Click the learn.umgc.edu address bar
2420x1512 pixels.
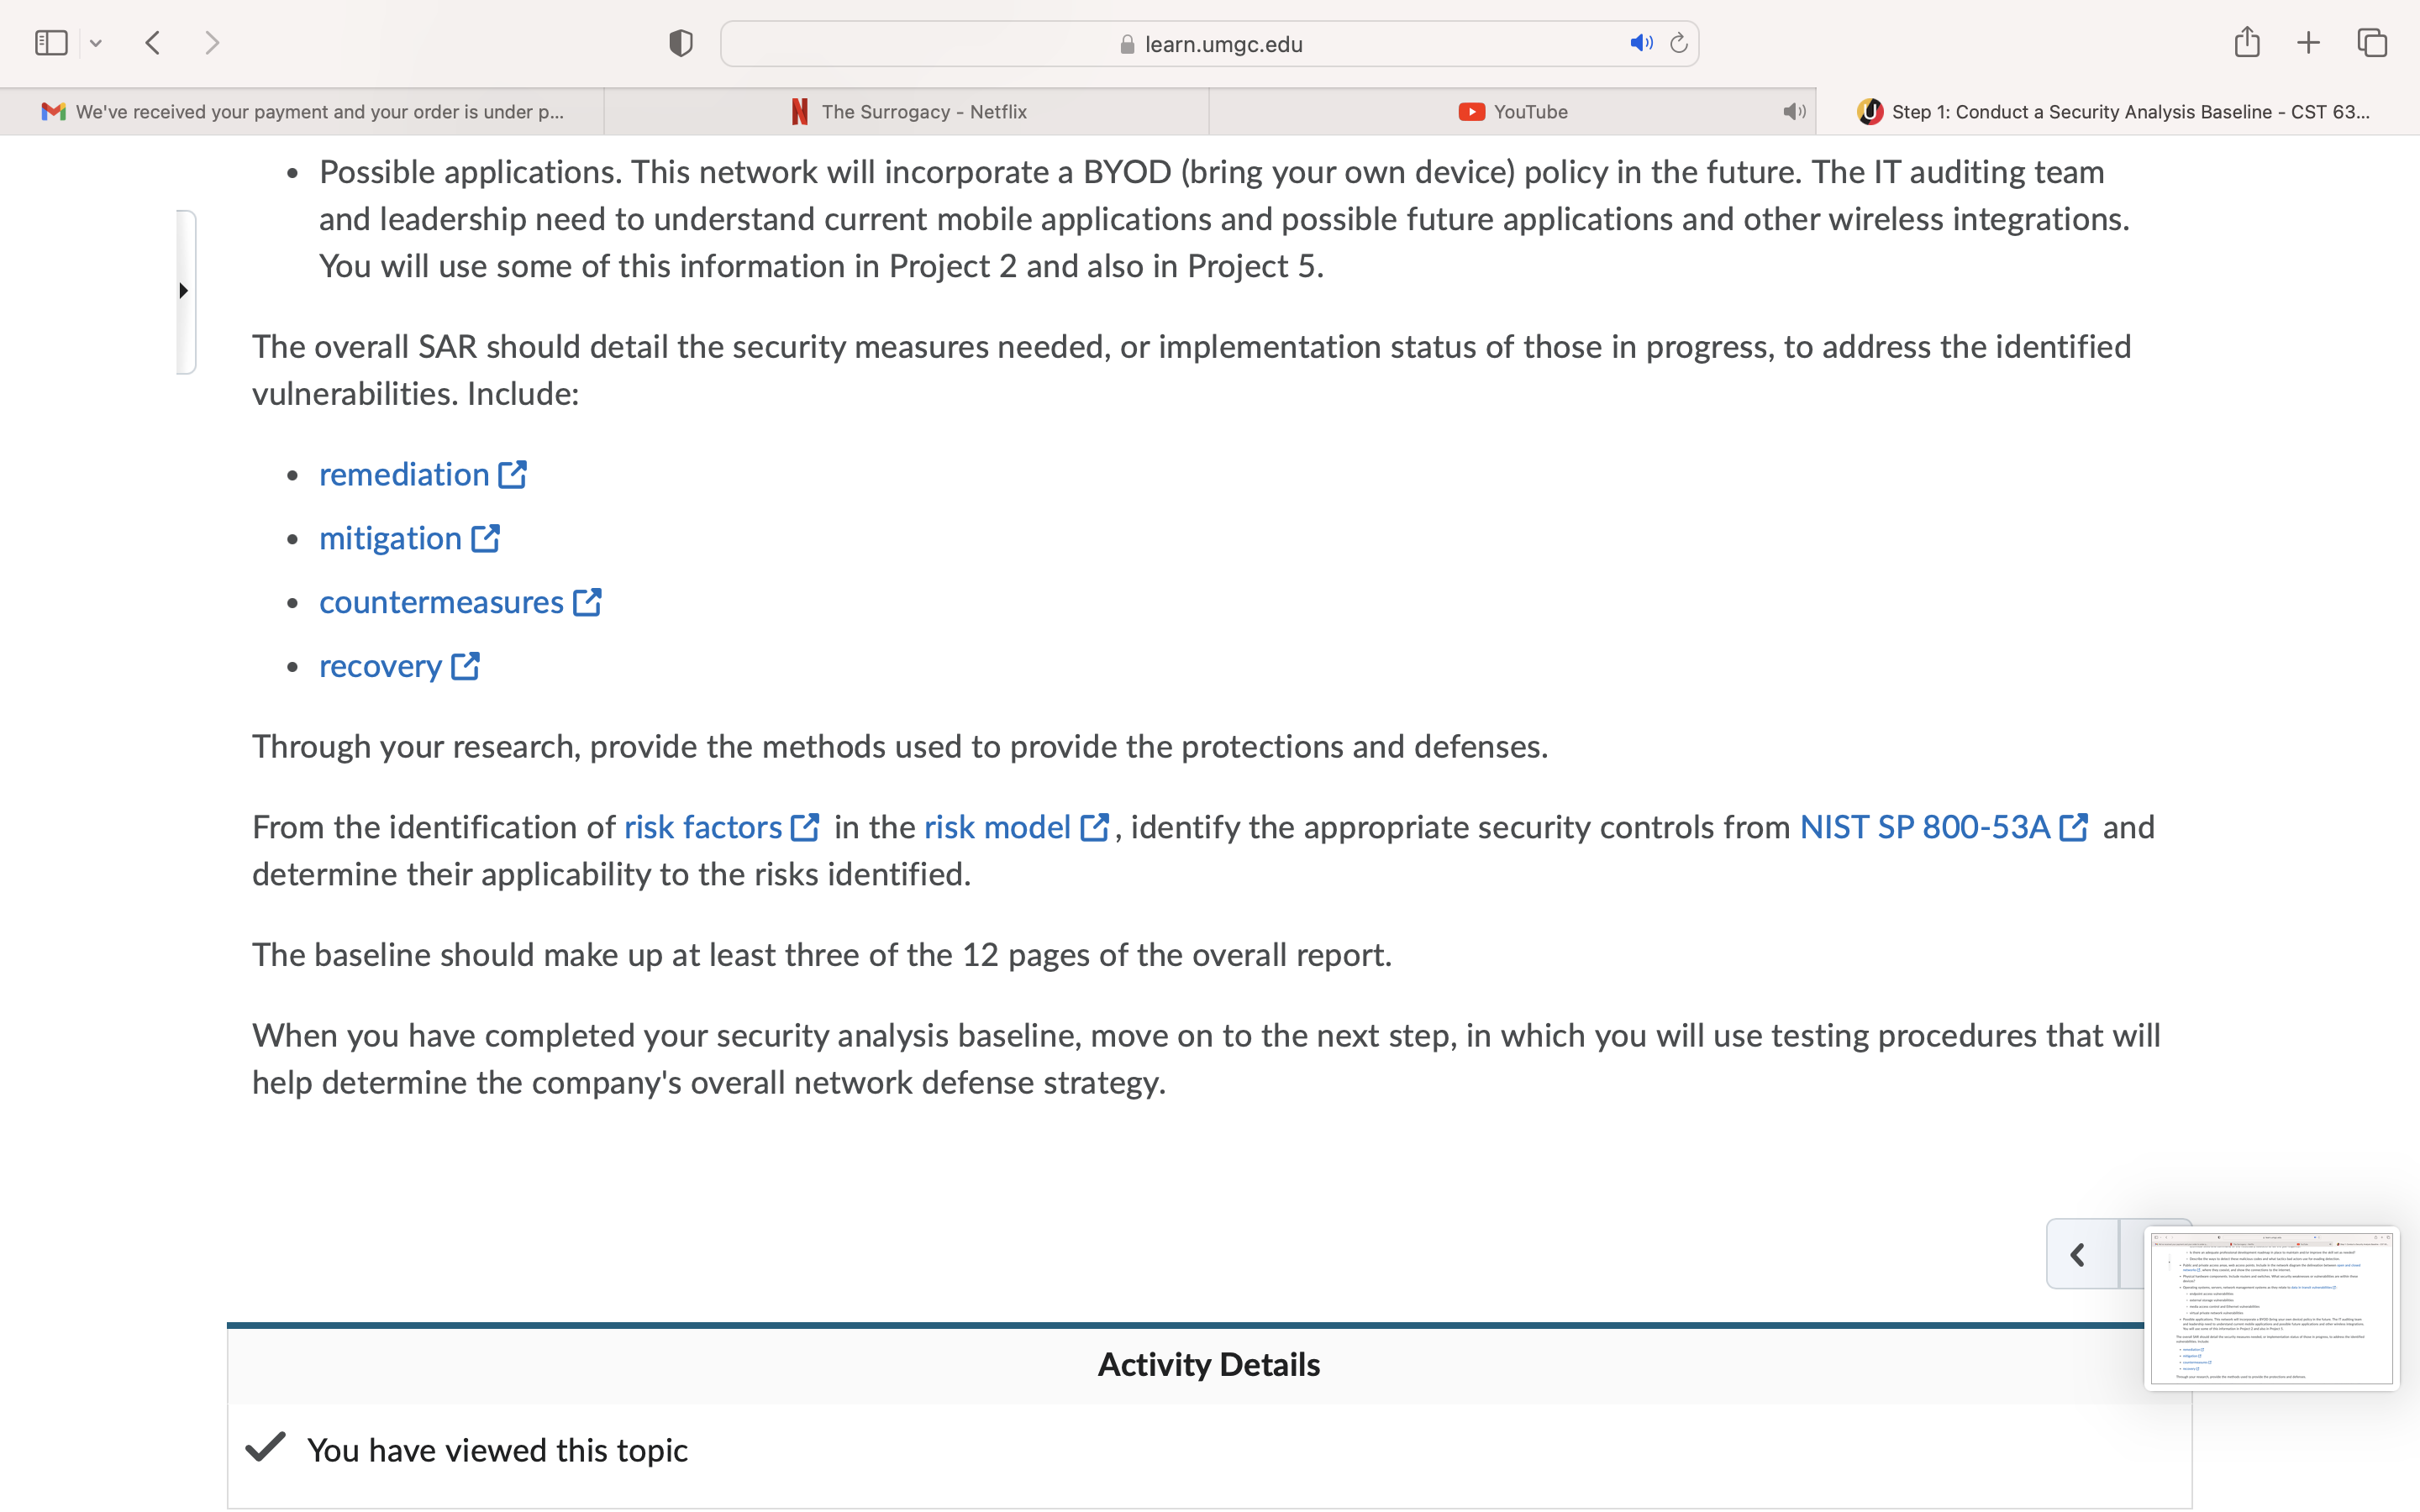click(x=1209, y=44)
